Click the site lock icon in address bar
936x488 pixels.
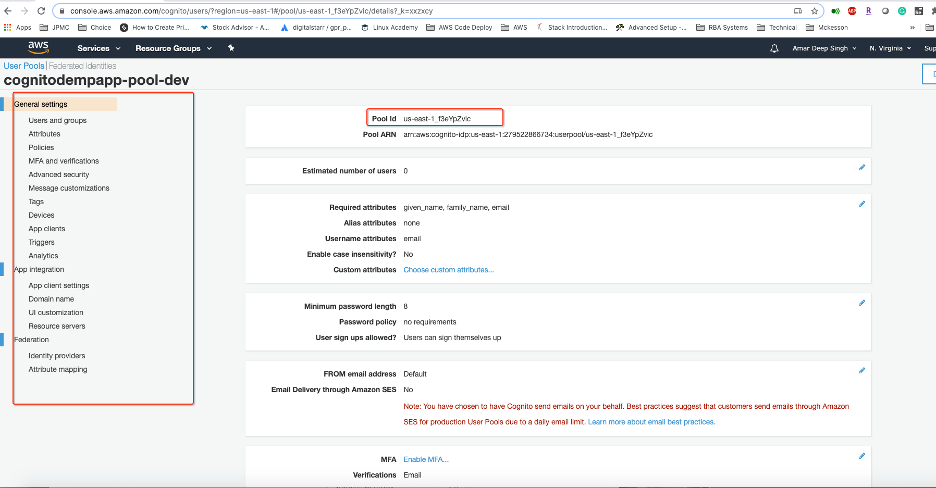(x=62, y=11)
